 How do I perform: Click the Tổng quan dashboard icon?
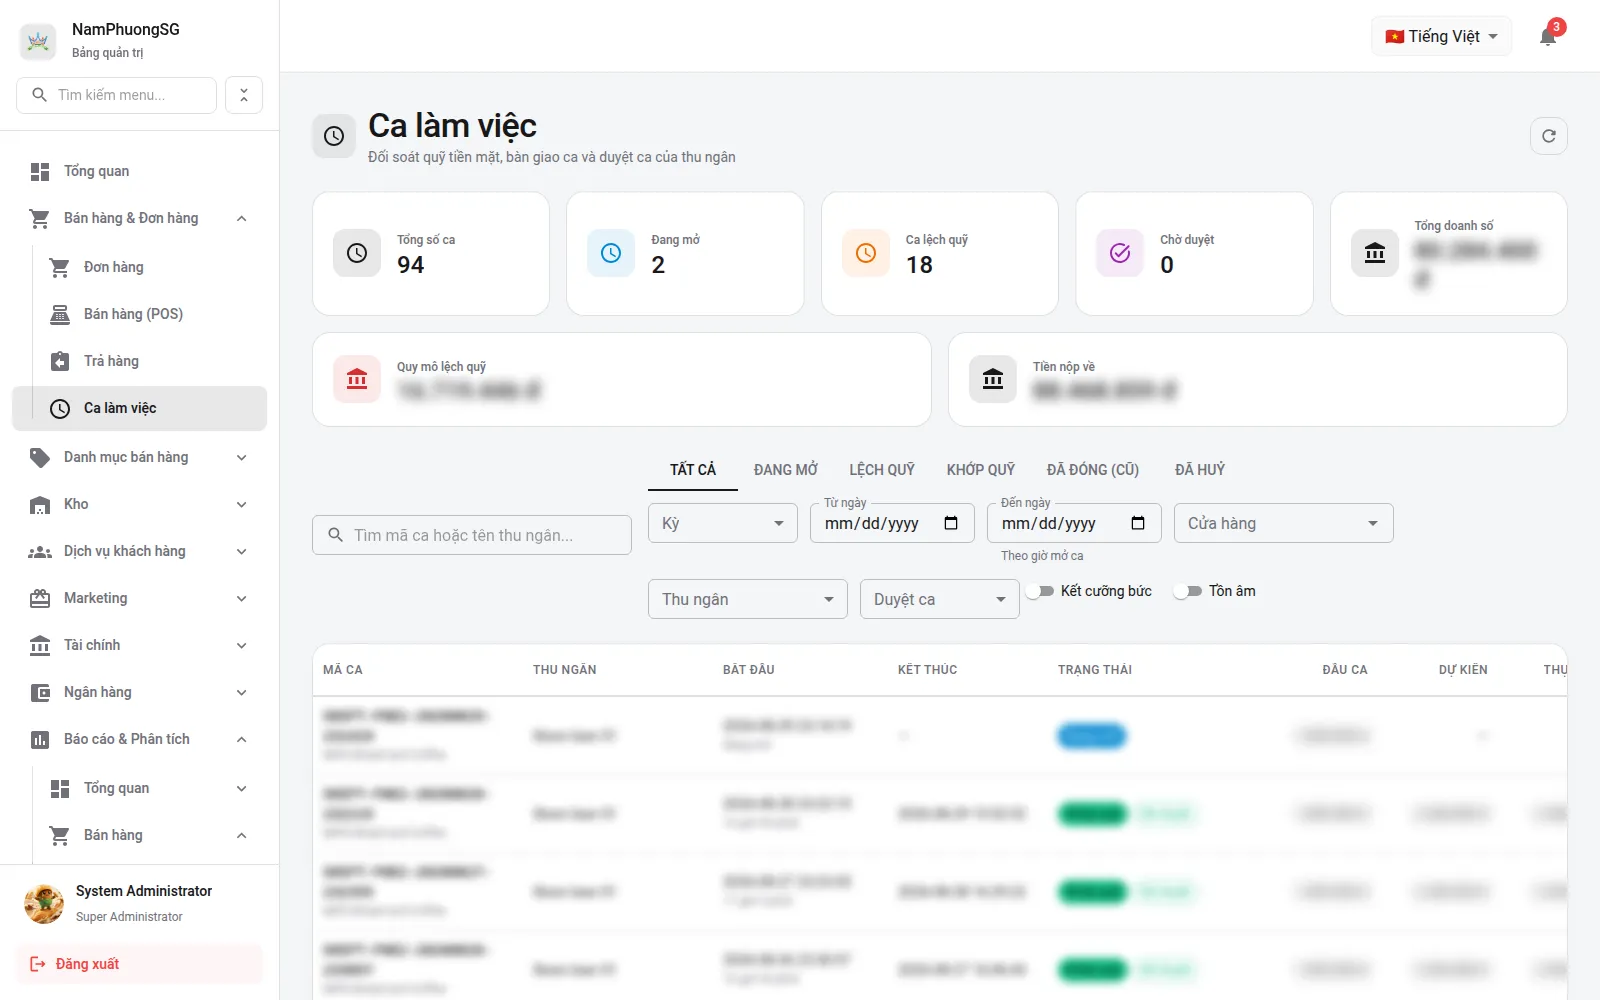tap(40, 172)
